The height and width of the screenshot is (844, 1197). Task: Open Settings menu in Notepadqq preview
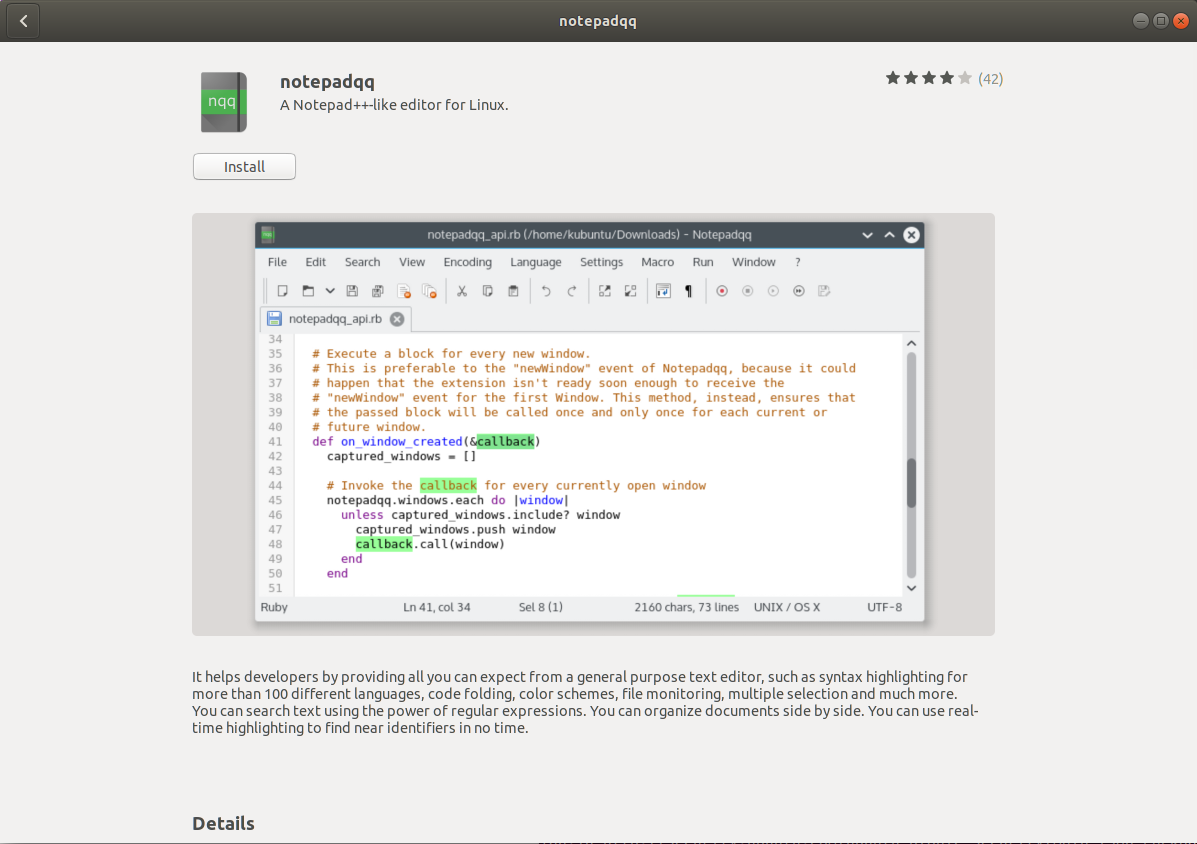point(601,262)
